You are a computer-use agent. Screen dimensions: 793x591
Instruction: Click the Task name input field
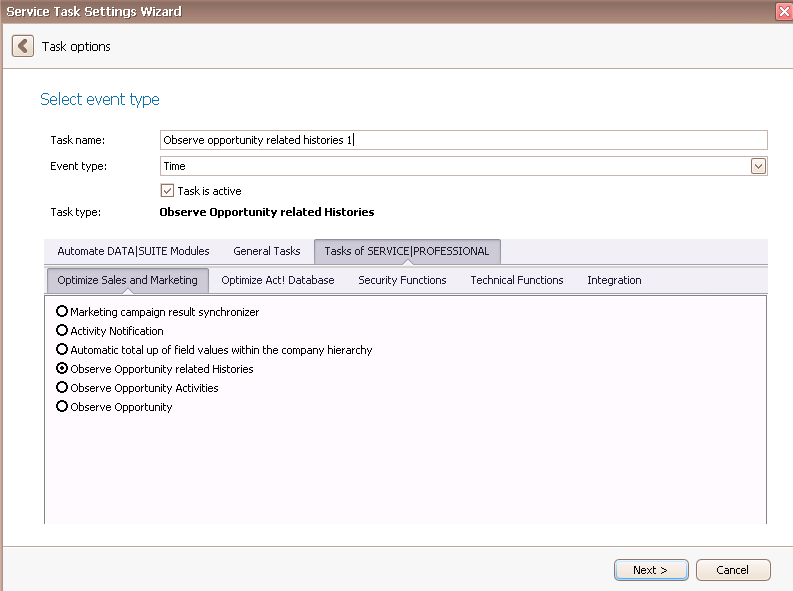coord(464,140)
